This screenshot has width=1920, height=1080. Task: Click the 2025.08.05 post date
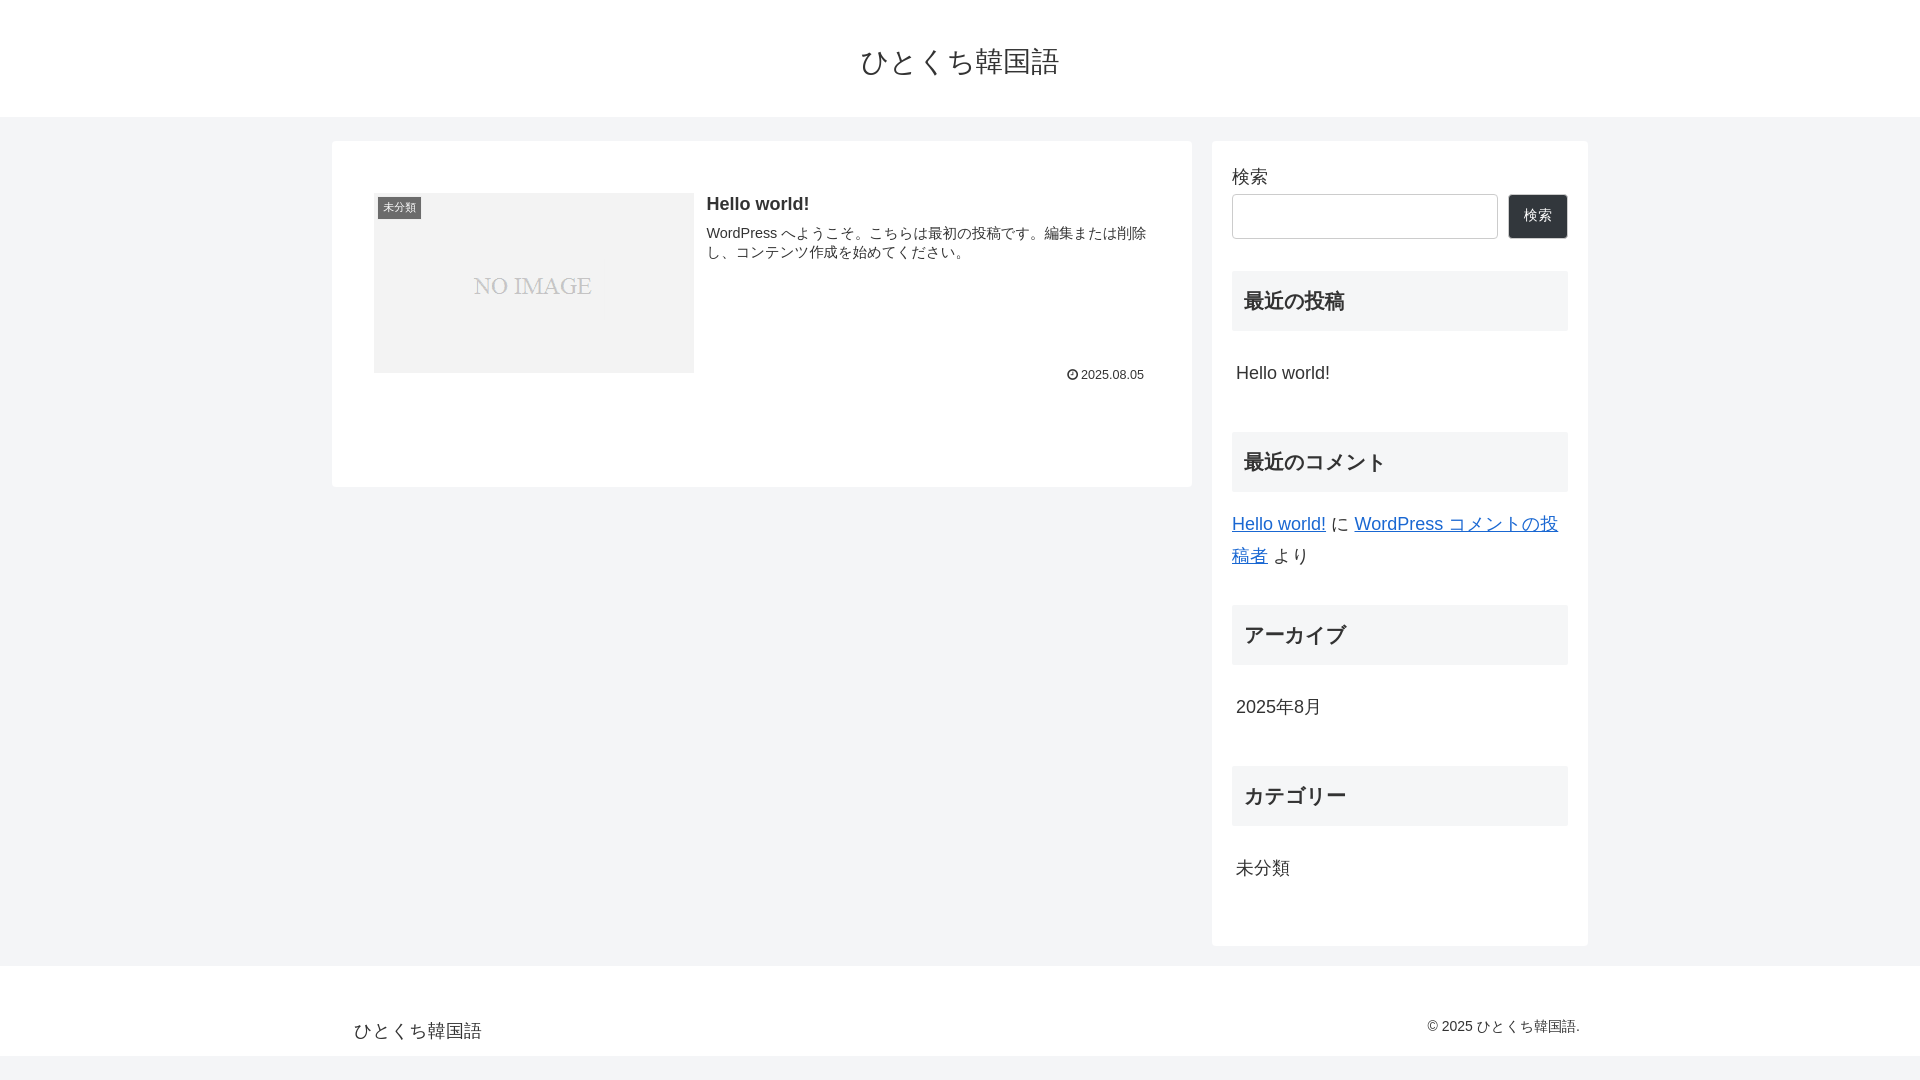[1112, 375]
